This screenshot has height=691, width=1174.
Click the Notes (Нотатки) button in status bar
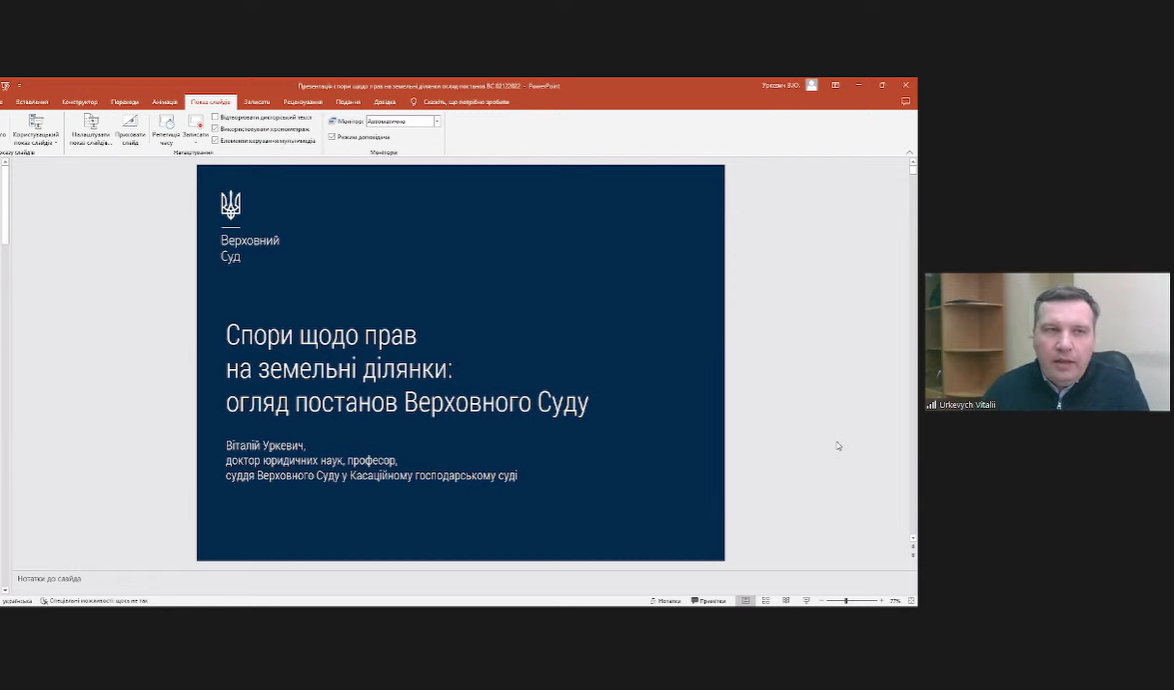[665, 601]
